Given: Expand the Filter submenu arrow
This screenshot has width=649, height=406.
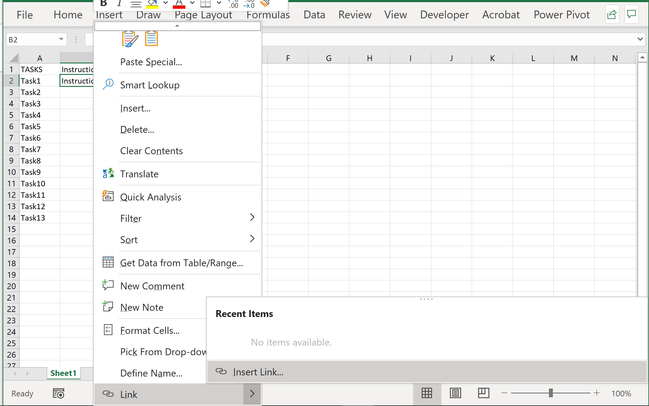Looking at the screenshot, I should [x=252, y=217].
